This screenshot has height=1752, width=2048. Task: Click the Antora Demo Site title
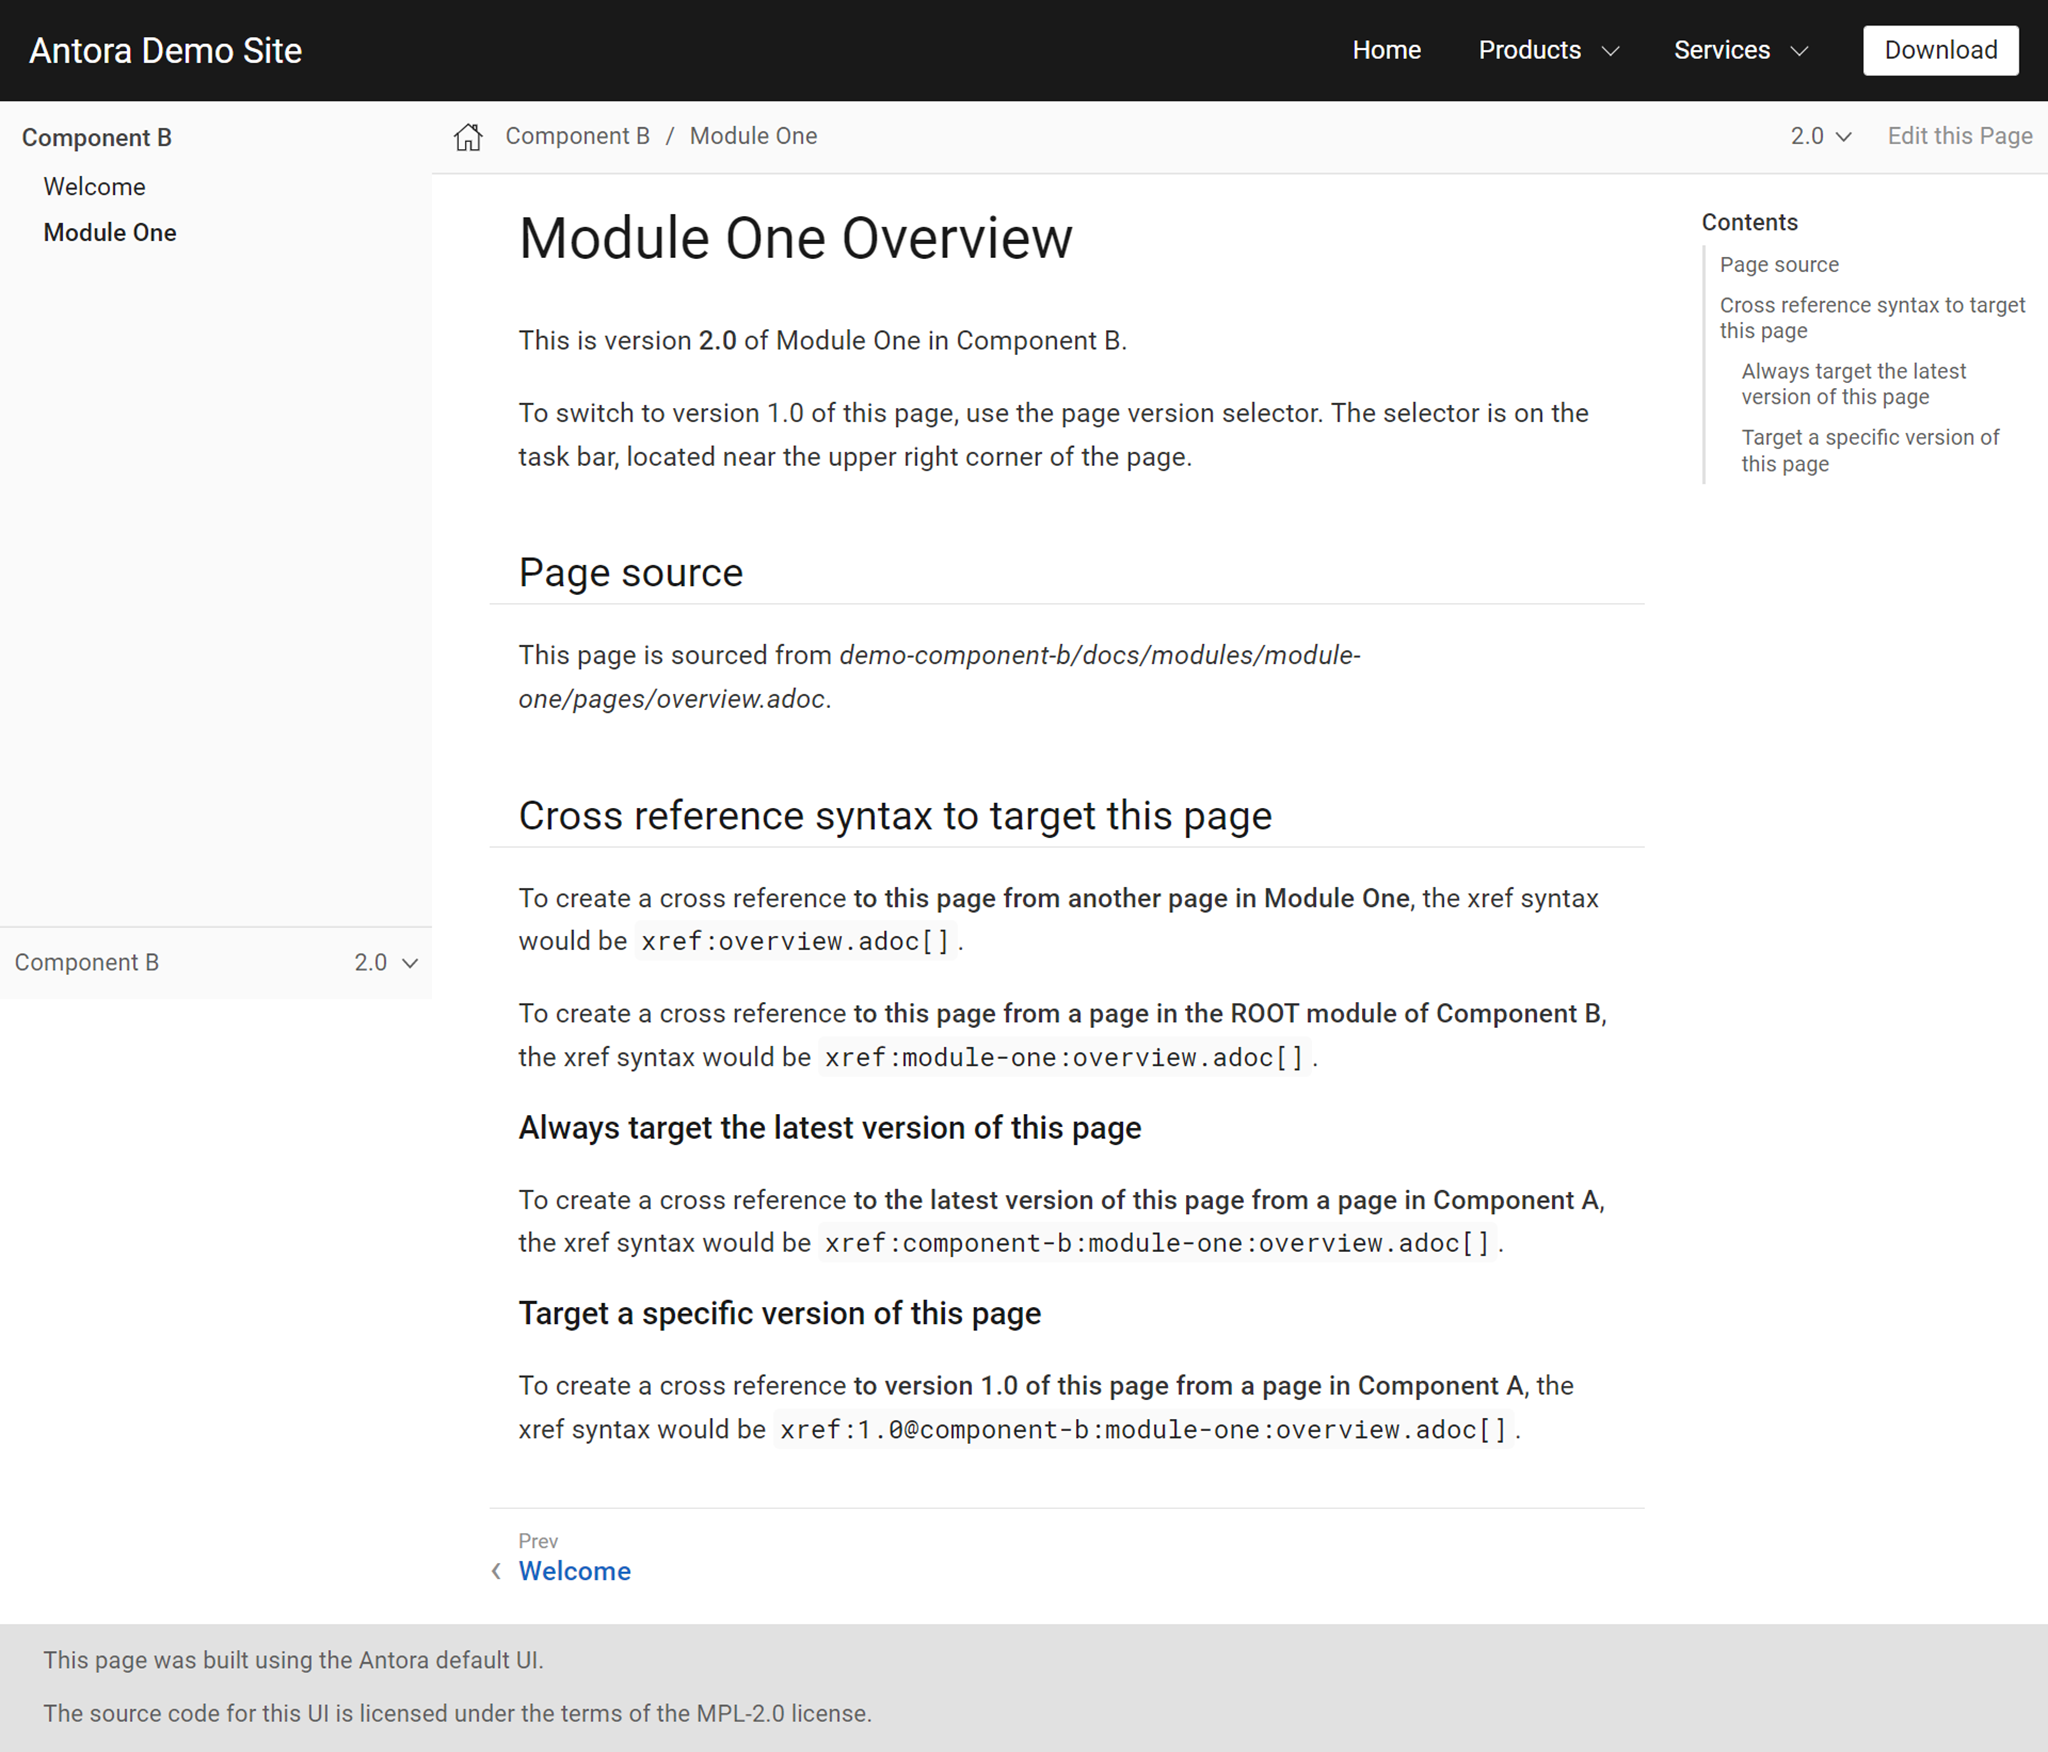click(166, 51)
